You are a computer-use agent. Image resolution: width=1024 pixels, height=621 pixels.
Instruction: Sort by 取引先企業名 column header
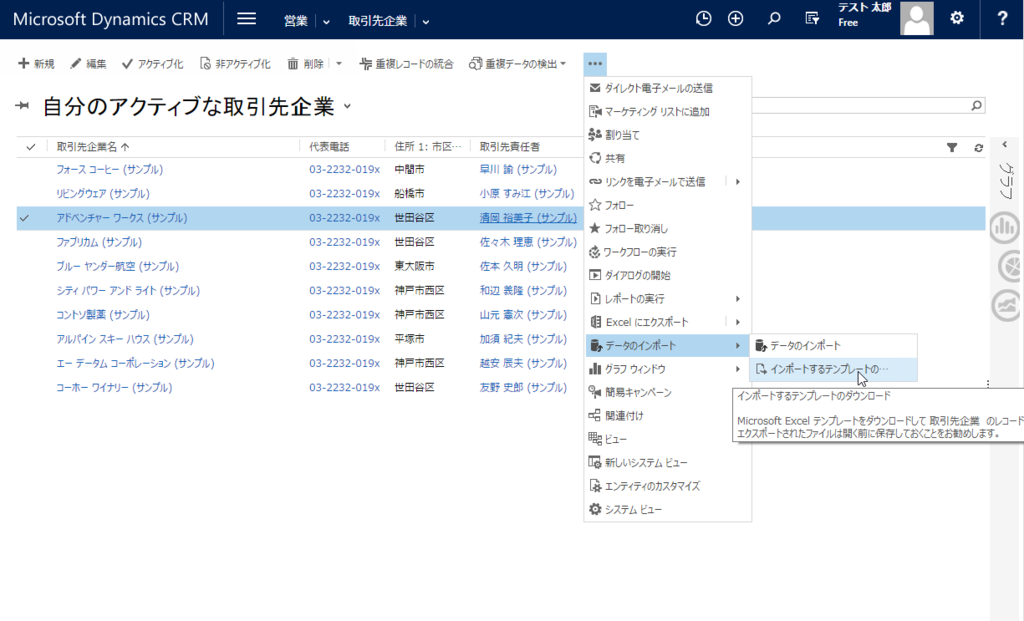tap(93, 147)
